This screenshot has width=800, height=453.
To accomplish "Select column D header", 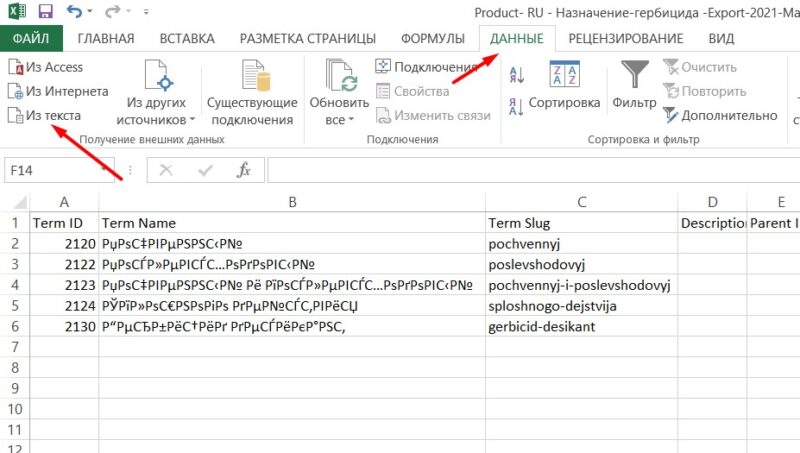I will point(712,203).
